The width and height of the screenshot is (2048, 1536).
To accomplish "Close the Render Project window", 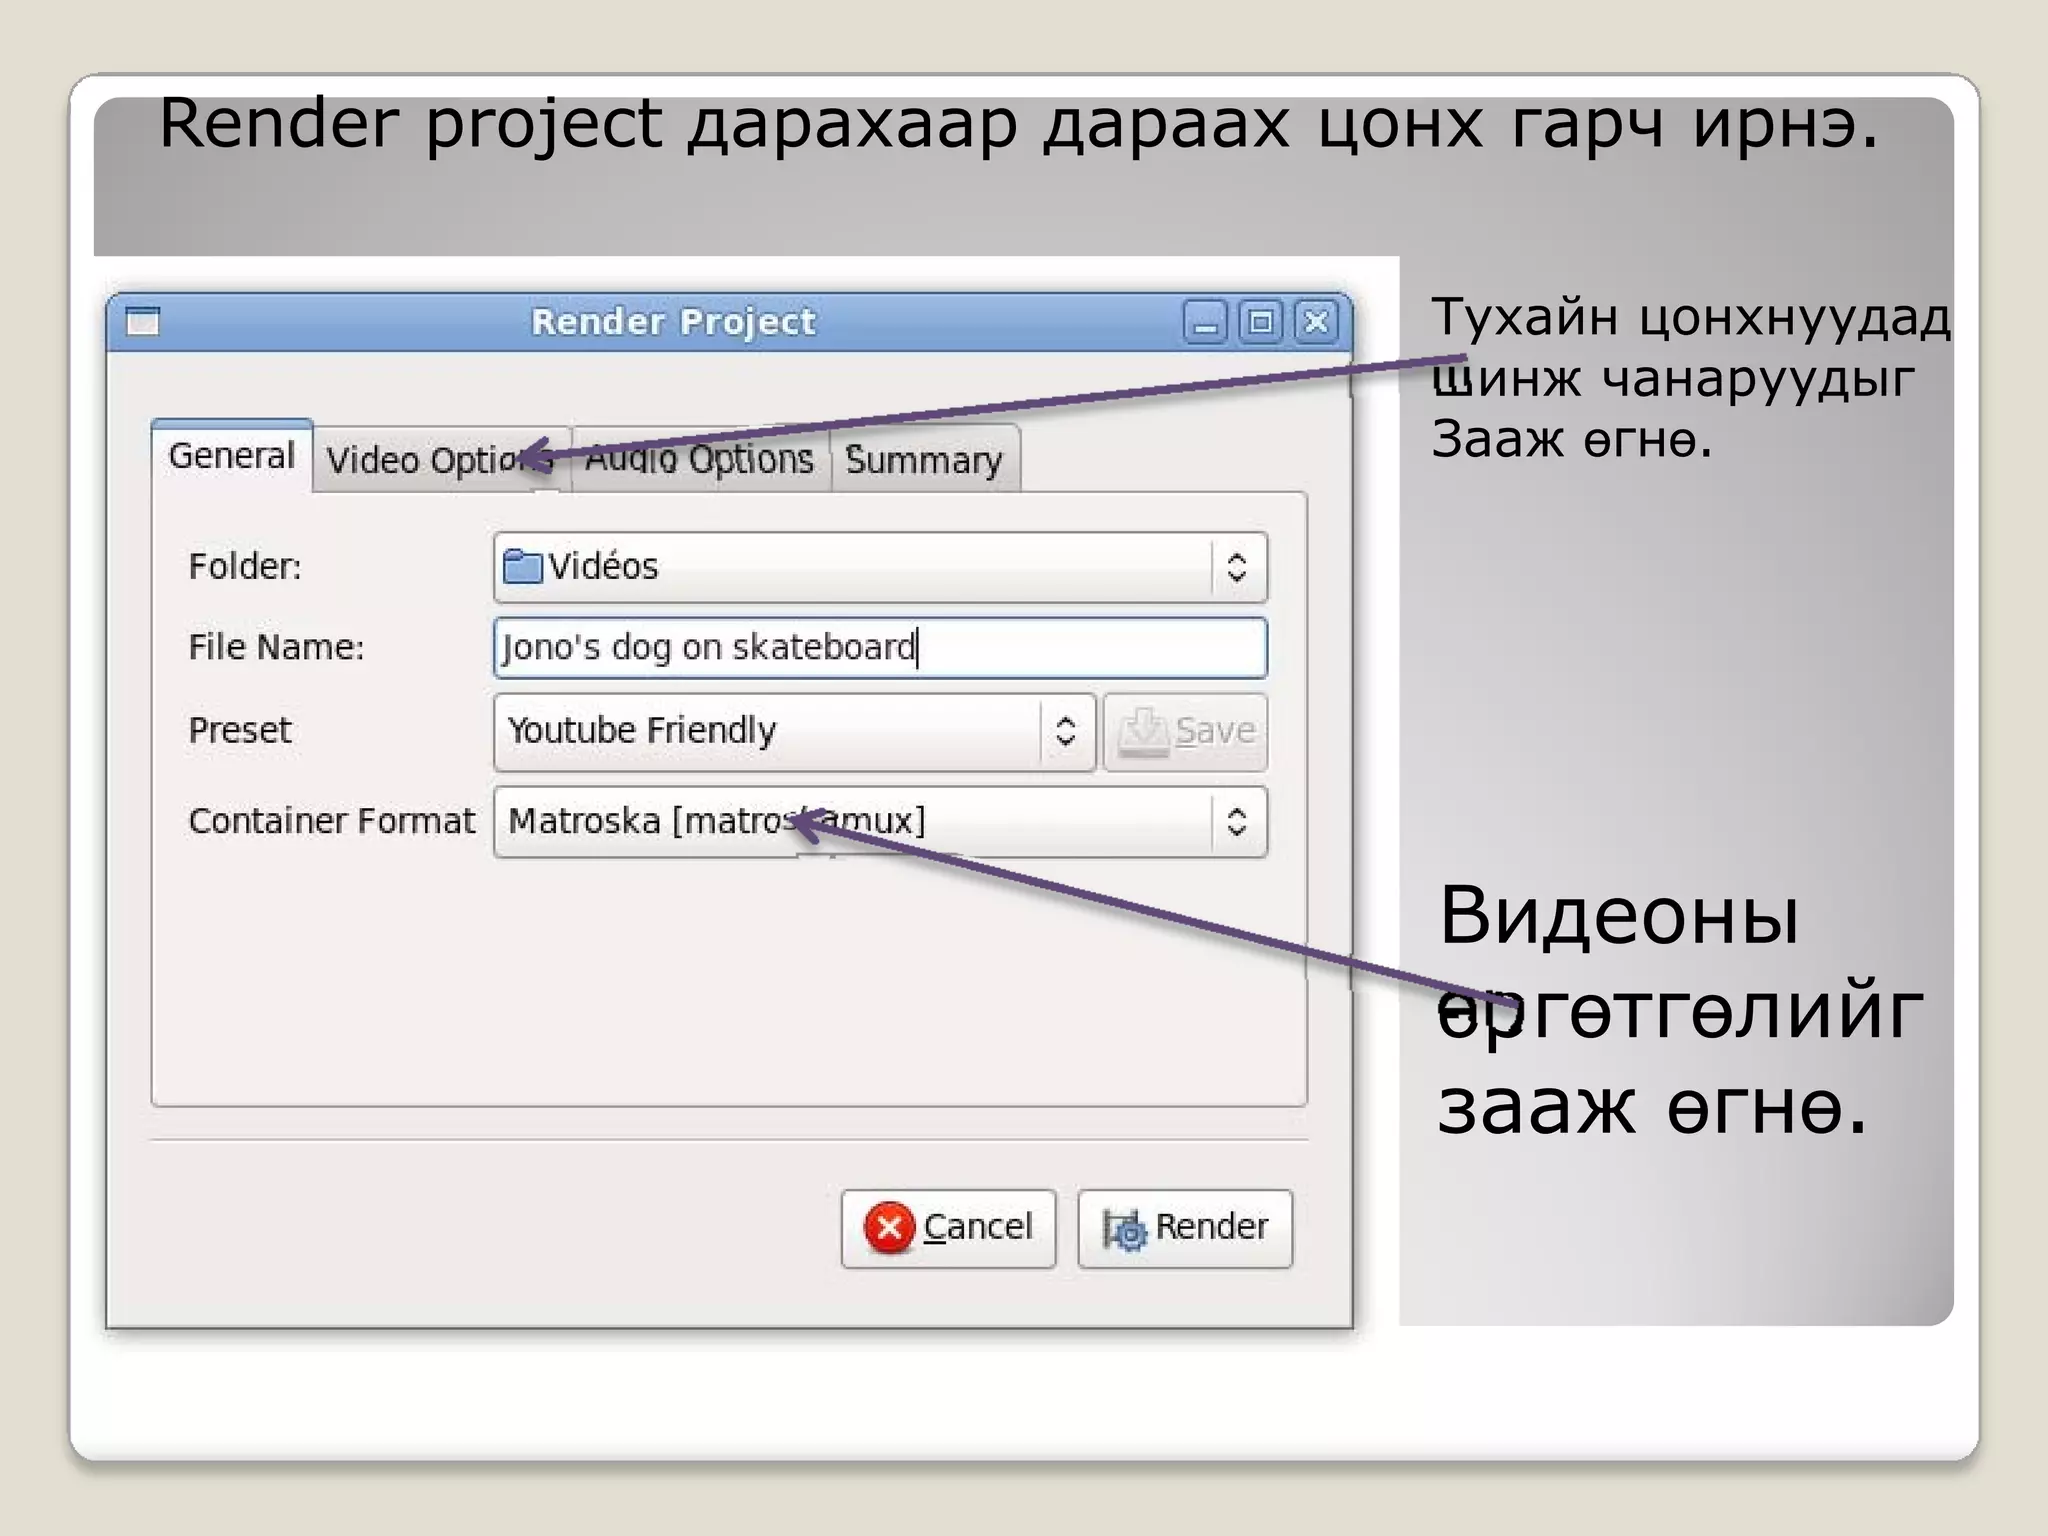I will coord(1316,322).
